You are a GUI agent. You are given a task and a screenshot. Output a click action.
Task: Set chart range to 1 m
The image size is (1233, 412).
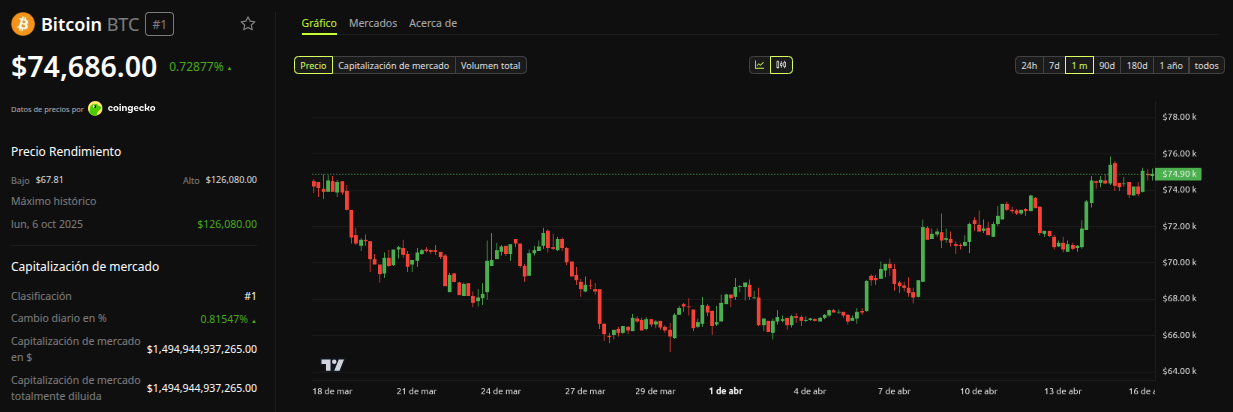1079,65
